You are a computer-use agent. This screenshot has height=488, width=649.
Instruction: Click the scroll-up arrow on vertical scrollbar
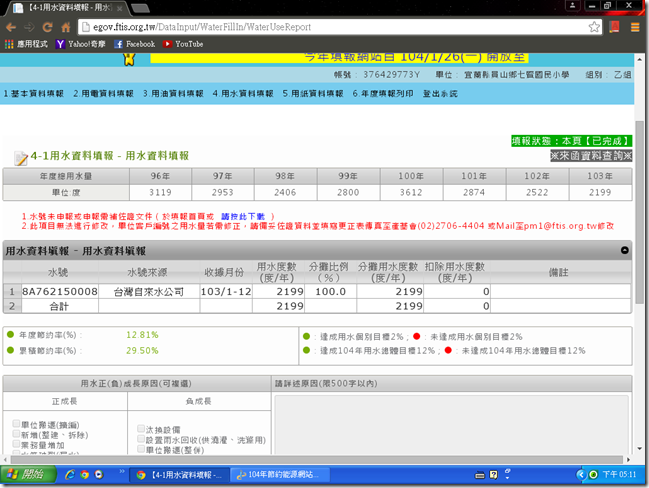(640, 59)
